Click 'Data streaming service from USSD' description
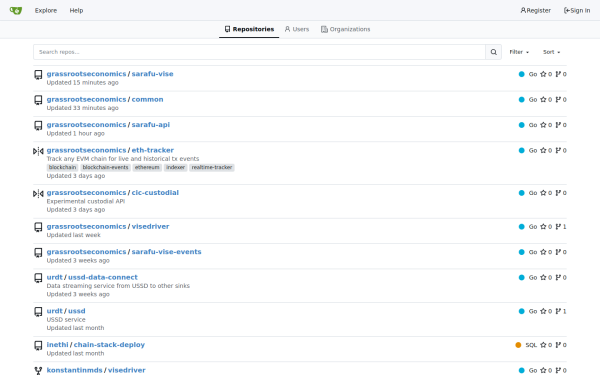 click(x=118, y=286)
